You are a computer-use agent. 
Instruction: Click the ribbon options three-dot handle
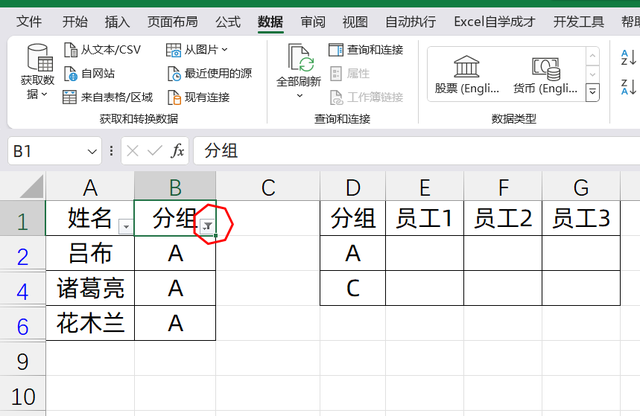[111, 151]
